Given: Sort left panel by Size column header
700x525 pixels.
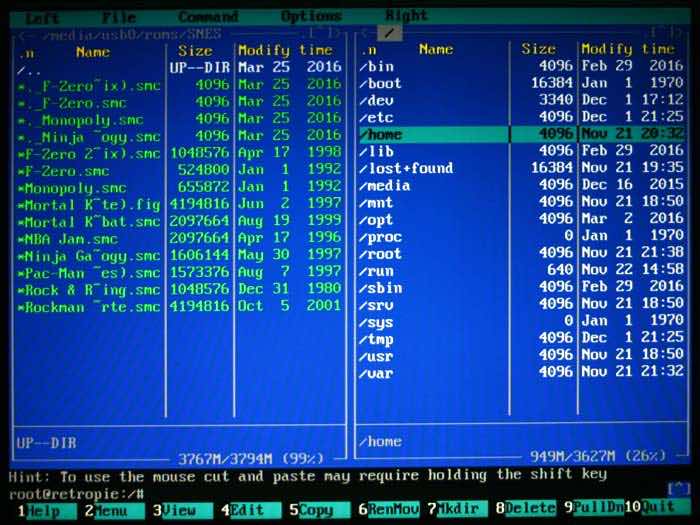Looking at the screenshot, I should click(195, 51).
